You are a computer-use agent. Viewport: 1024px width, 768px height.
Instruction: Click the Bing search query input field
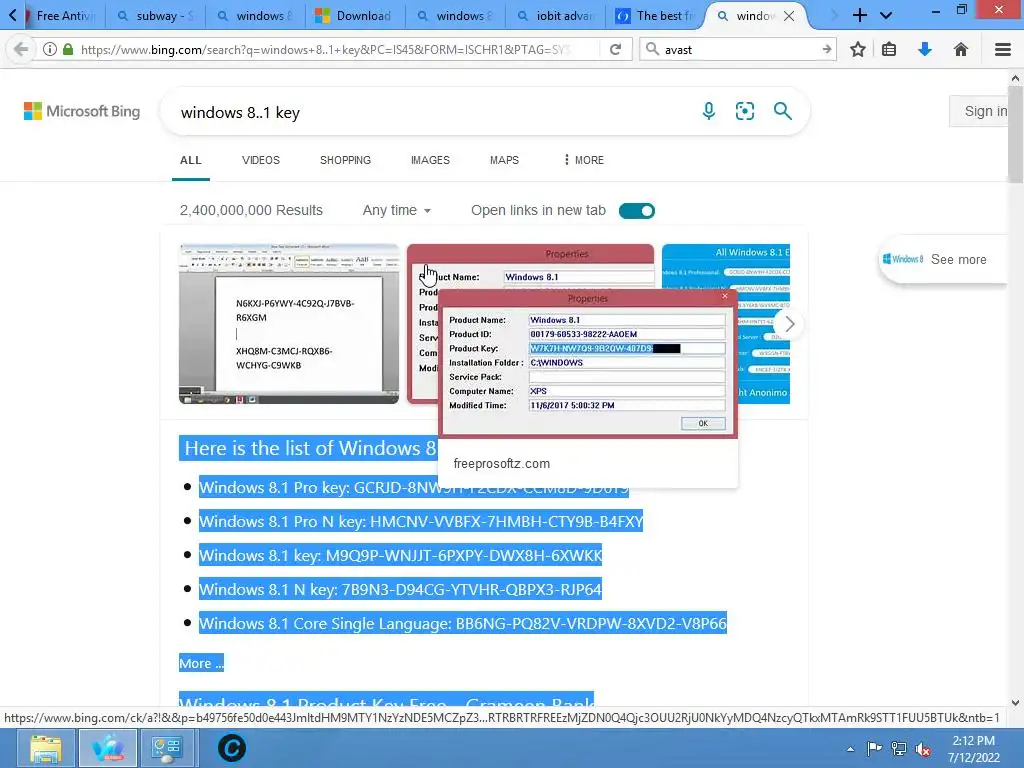pyautogui.click(x=431, y=112)
